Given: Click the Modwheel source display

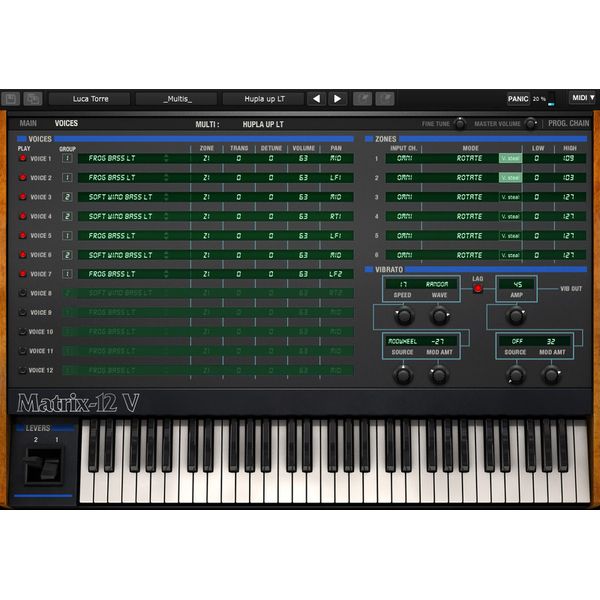Looking at the screenshot, I should (x=402, y=341).
